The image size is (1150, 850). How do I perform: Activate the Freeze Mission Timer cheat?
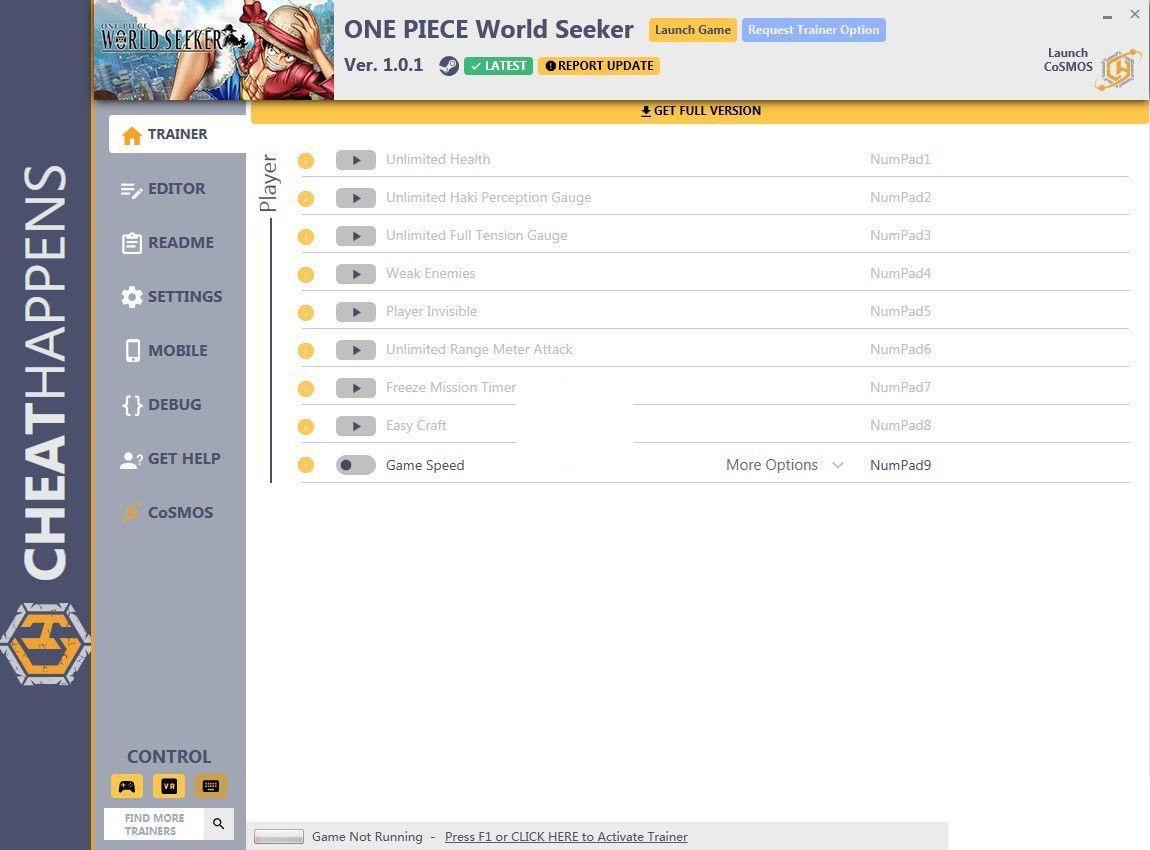pyautogui.click(x=356, y=389)
